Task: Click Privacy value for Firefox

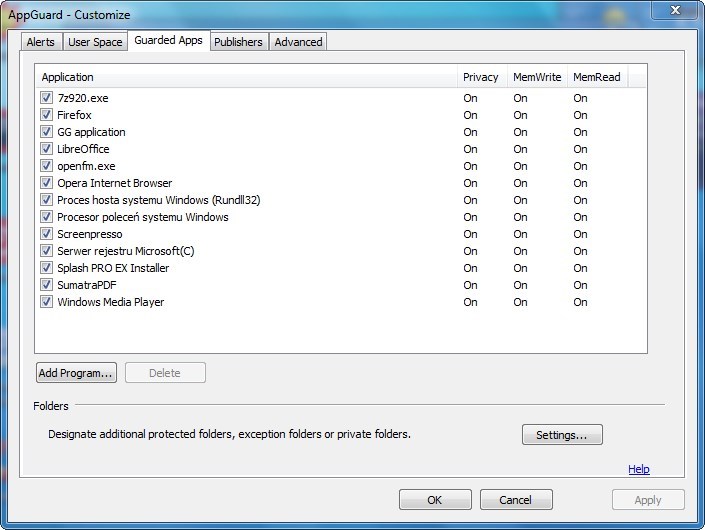Action: 470,115
